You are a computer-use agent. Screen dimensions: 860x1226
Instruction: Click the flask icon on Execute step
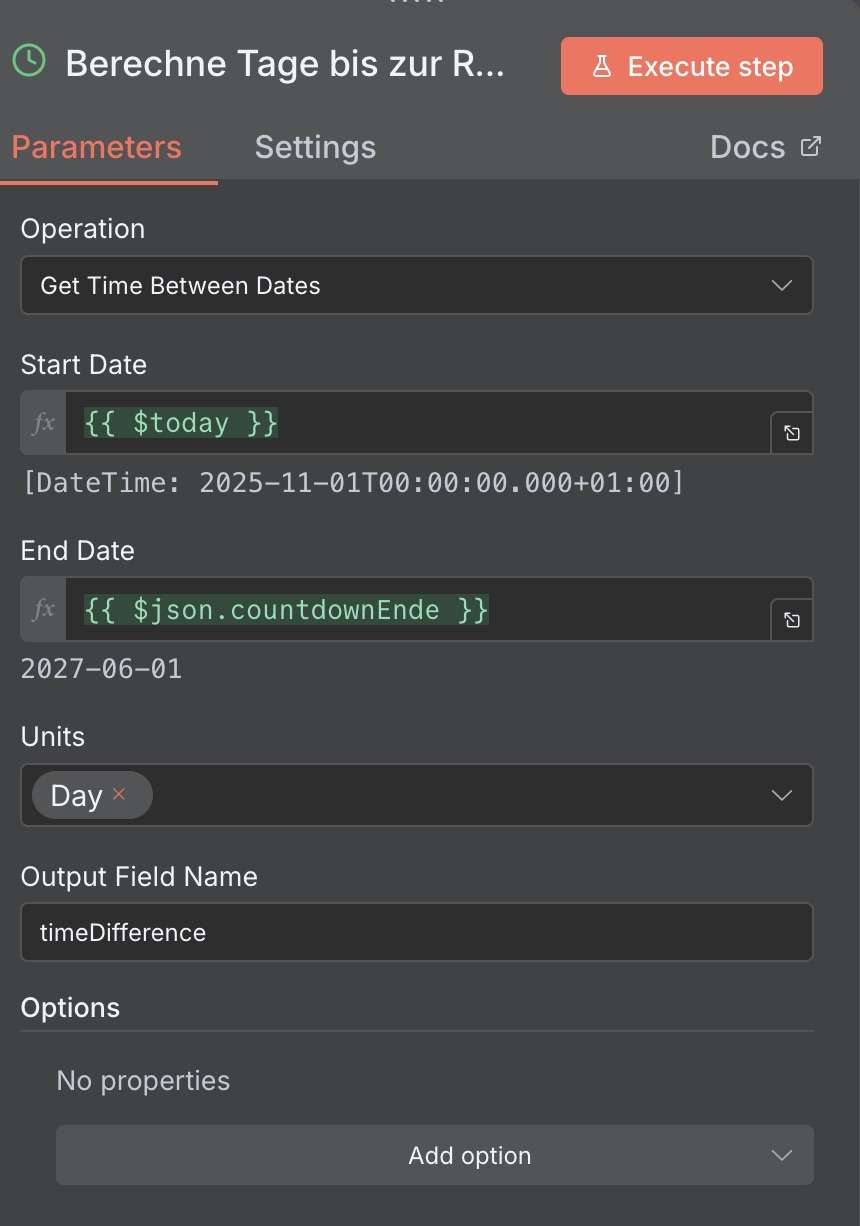coord(602,67)
